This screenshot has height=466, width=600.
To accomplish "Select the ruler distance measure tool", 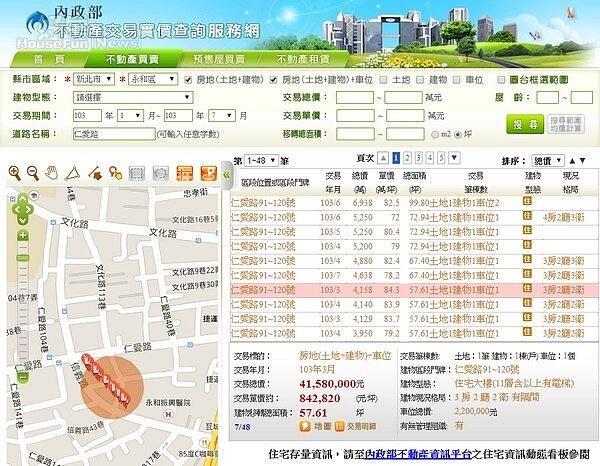I will (94, 173).
